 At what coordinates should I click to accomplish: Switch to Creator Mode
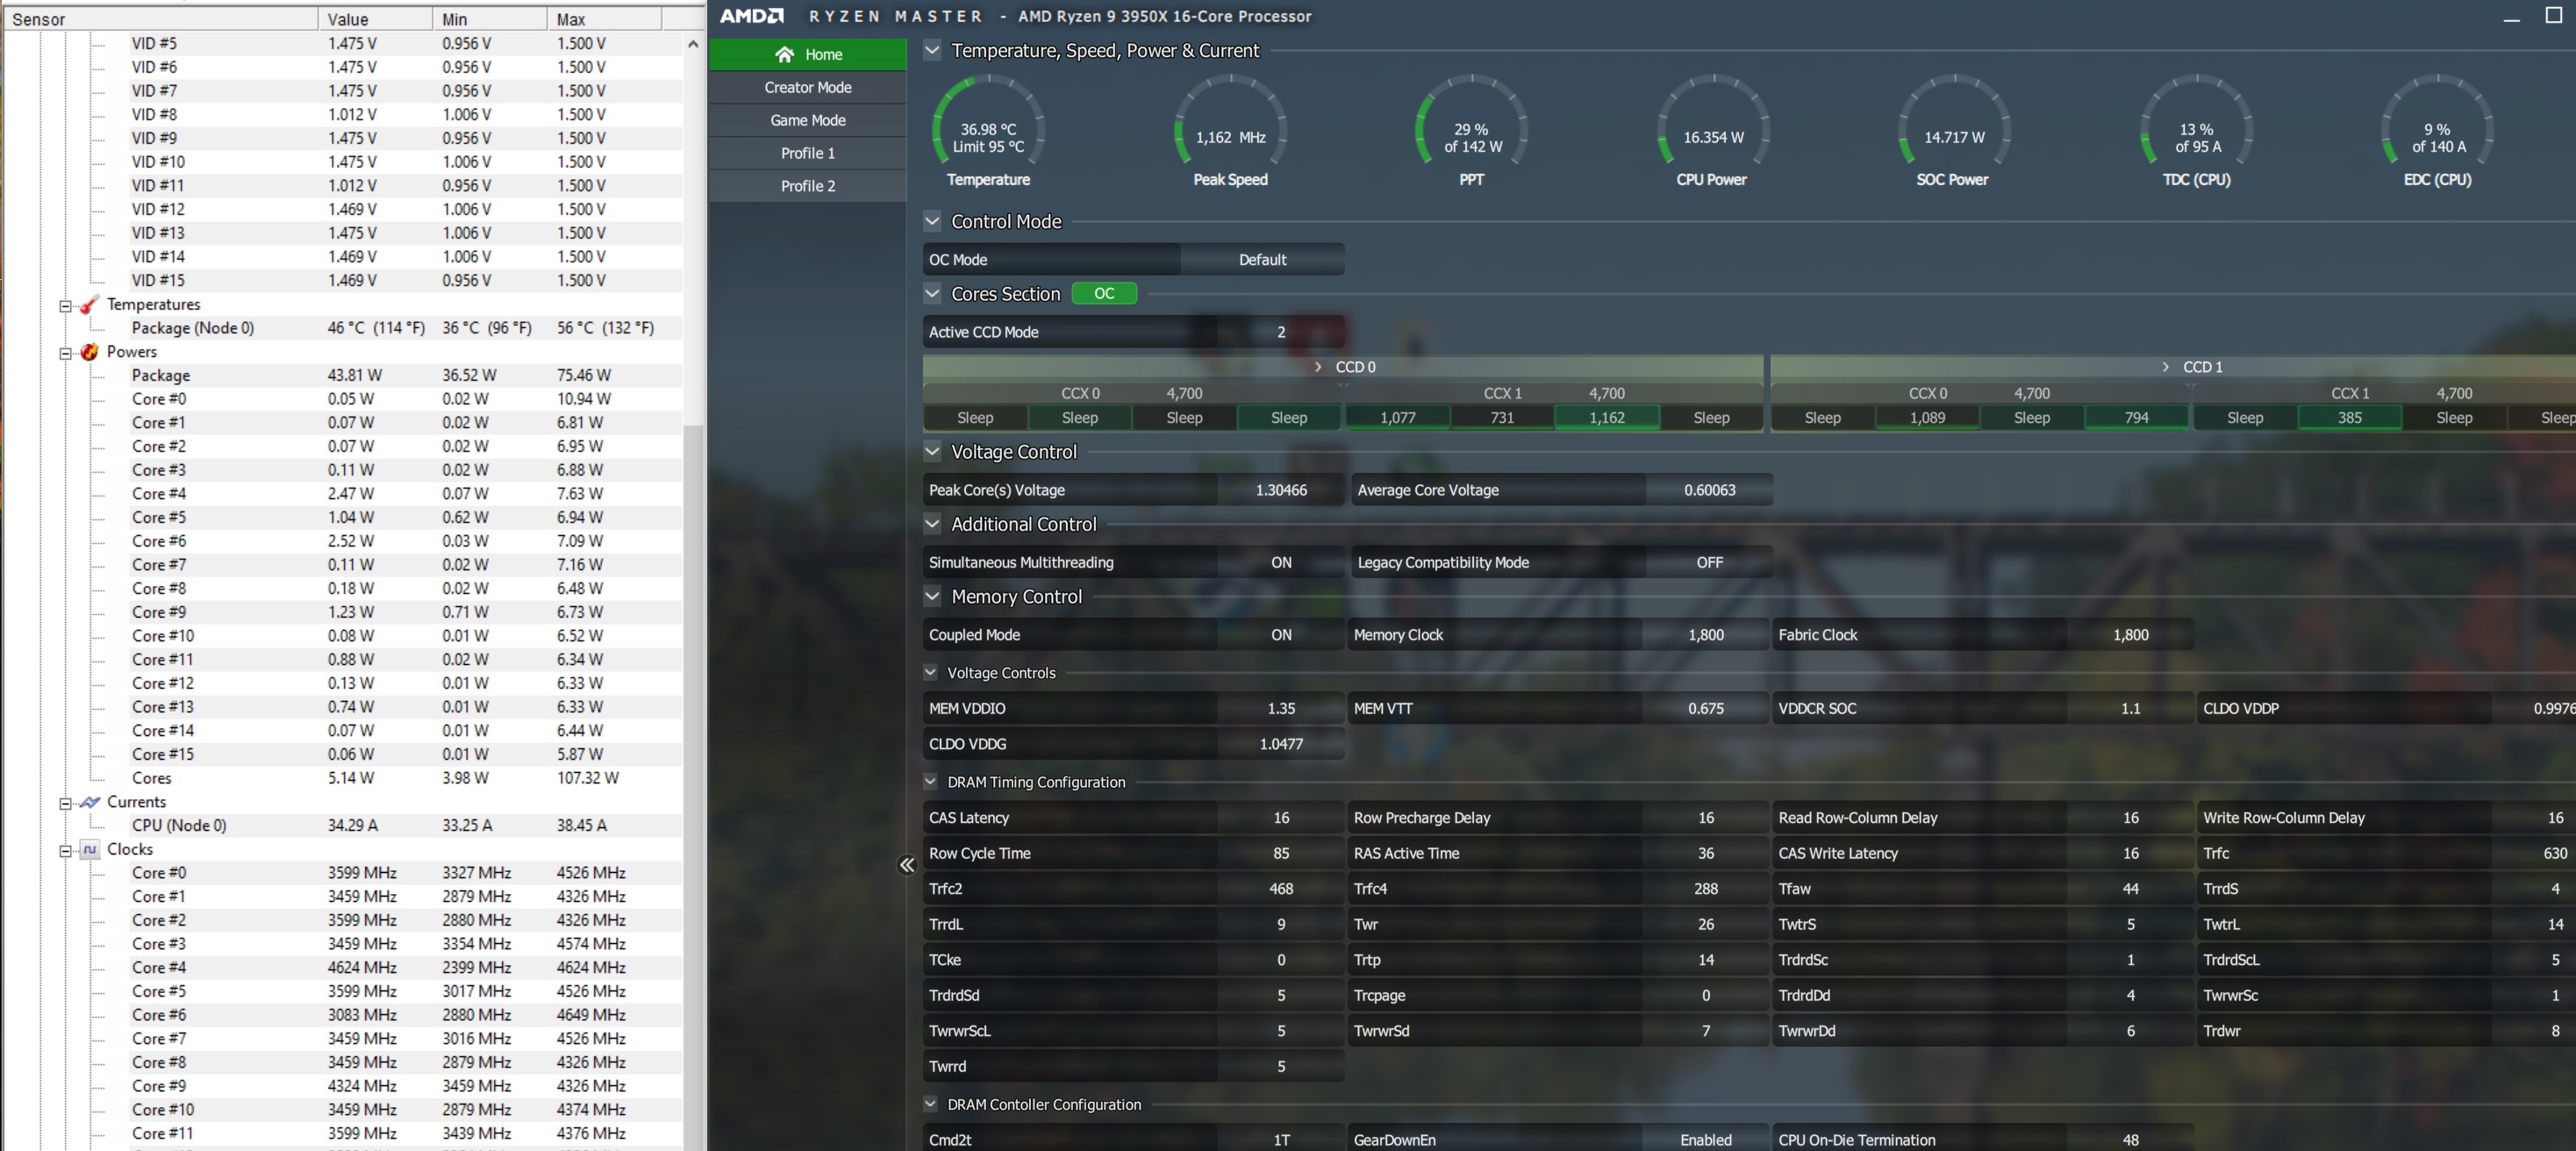pyautogui.click(x=807, y=87)
